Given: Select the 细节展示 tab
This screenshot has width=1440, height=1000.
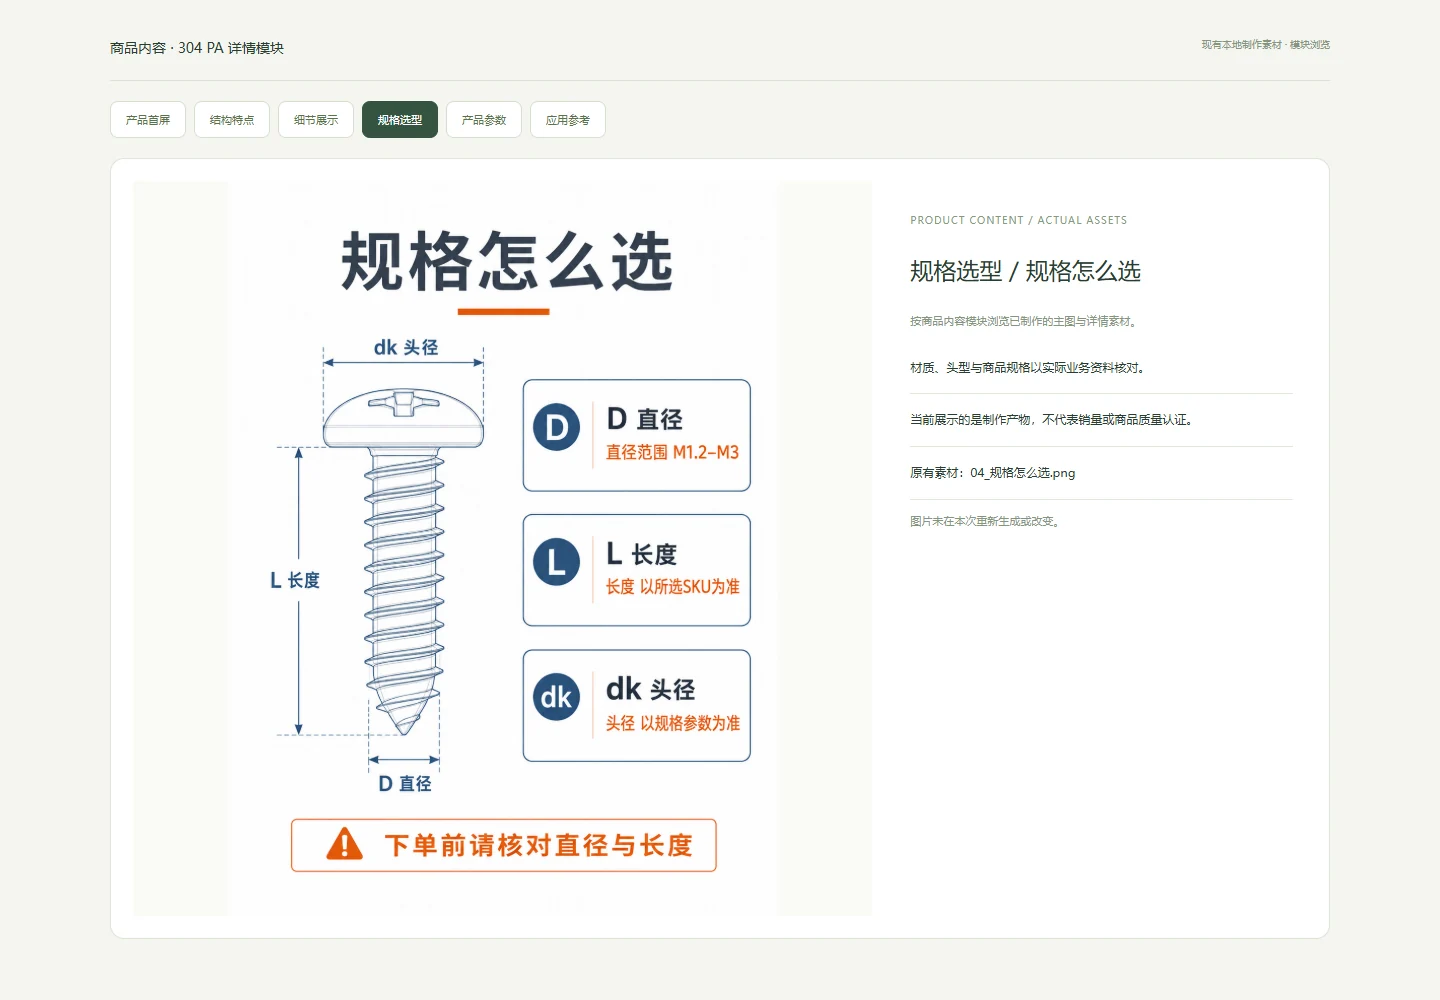Looking at the screenshot, I should 316,120.
